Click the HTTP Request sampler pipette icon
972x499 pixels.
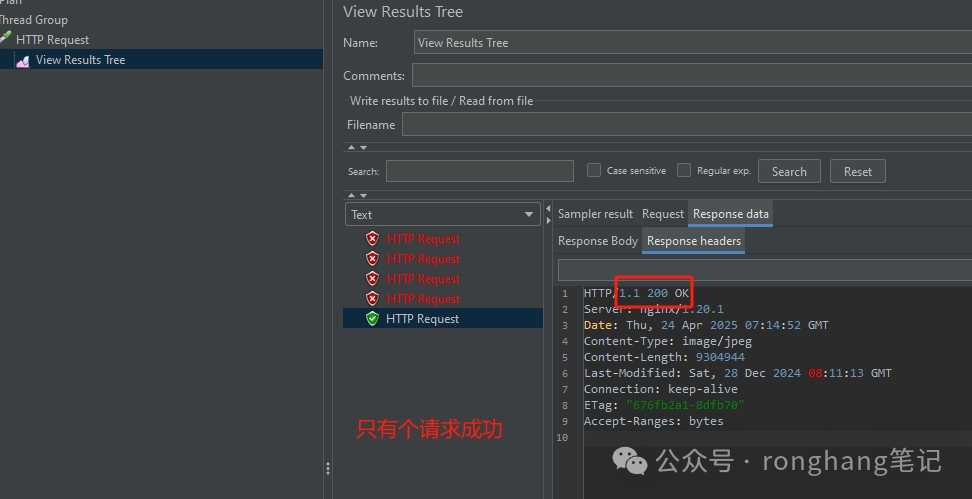coord(6,40)
